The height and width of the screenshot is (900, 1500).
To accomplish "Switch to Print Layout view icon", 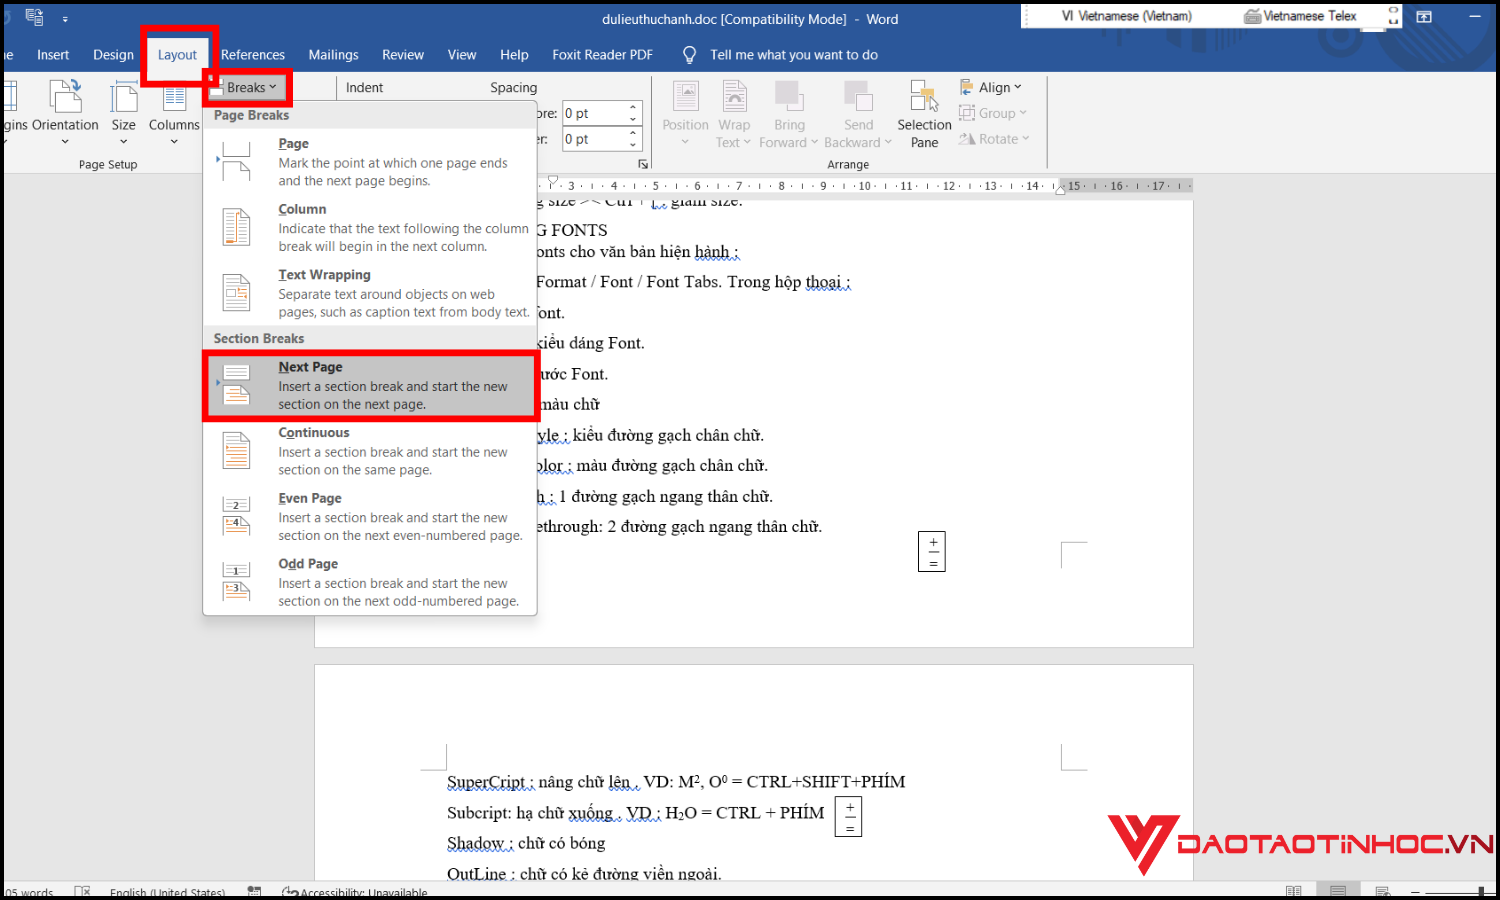I will click(x=1338, y=891).
